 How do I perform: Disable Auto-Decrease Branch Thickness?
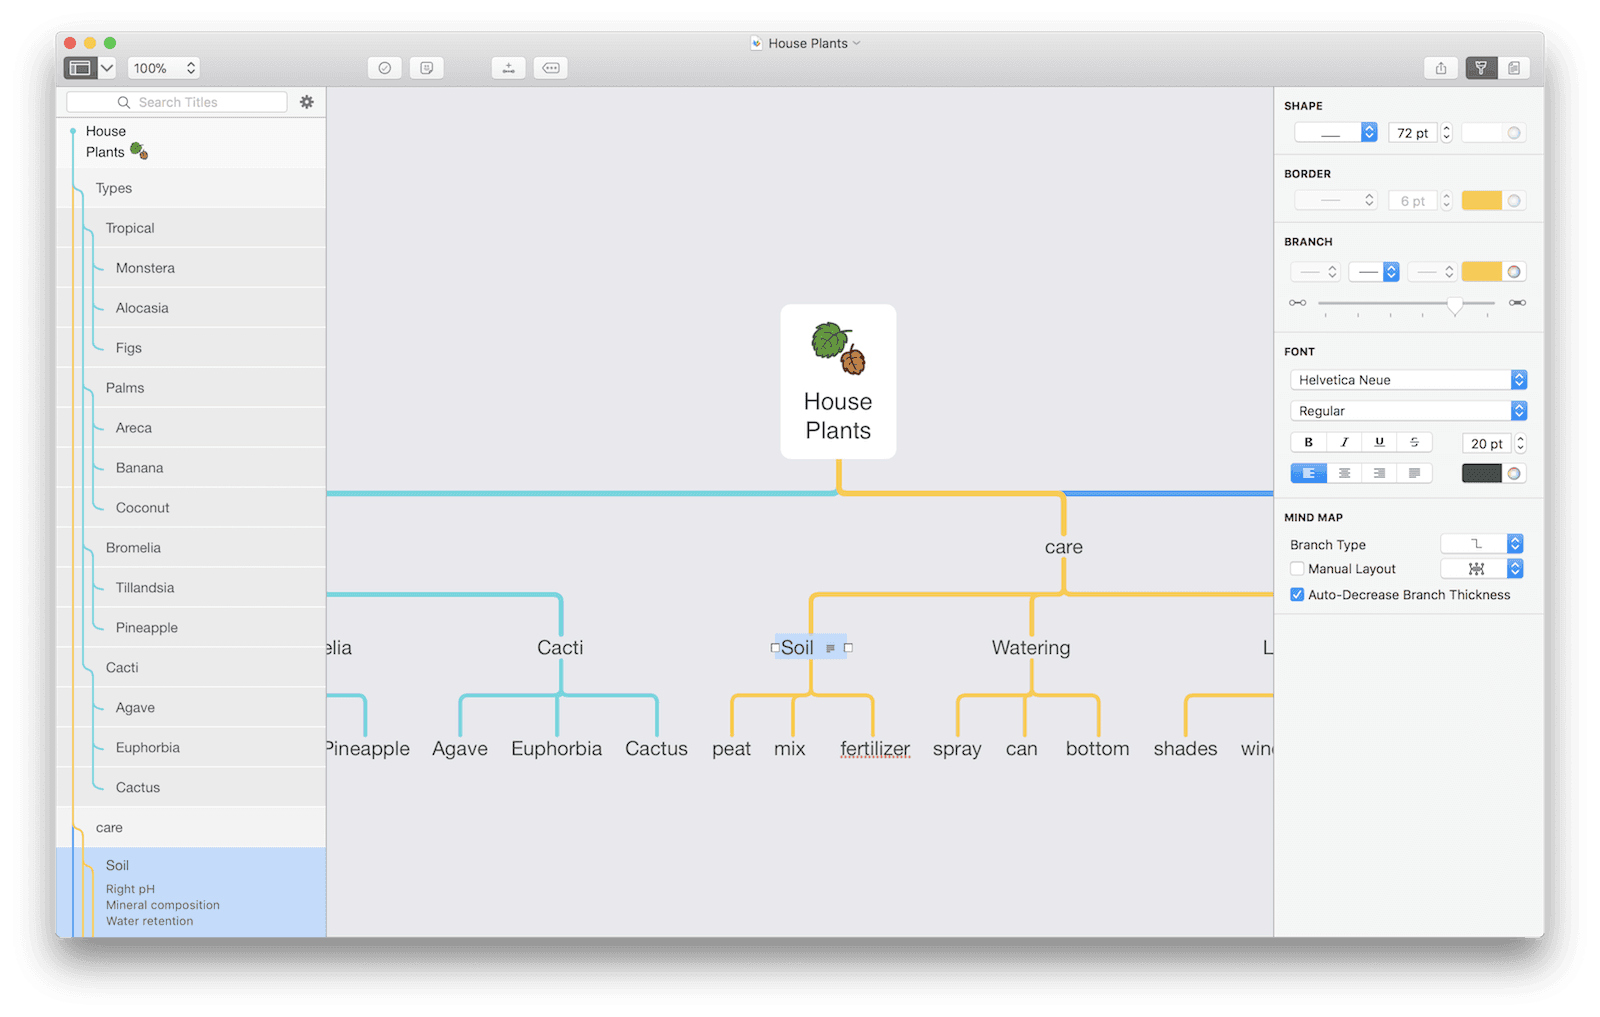(x=1297, y=594)
